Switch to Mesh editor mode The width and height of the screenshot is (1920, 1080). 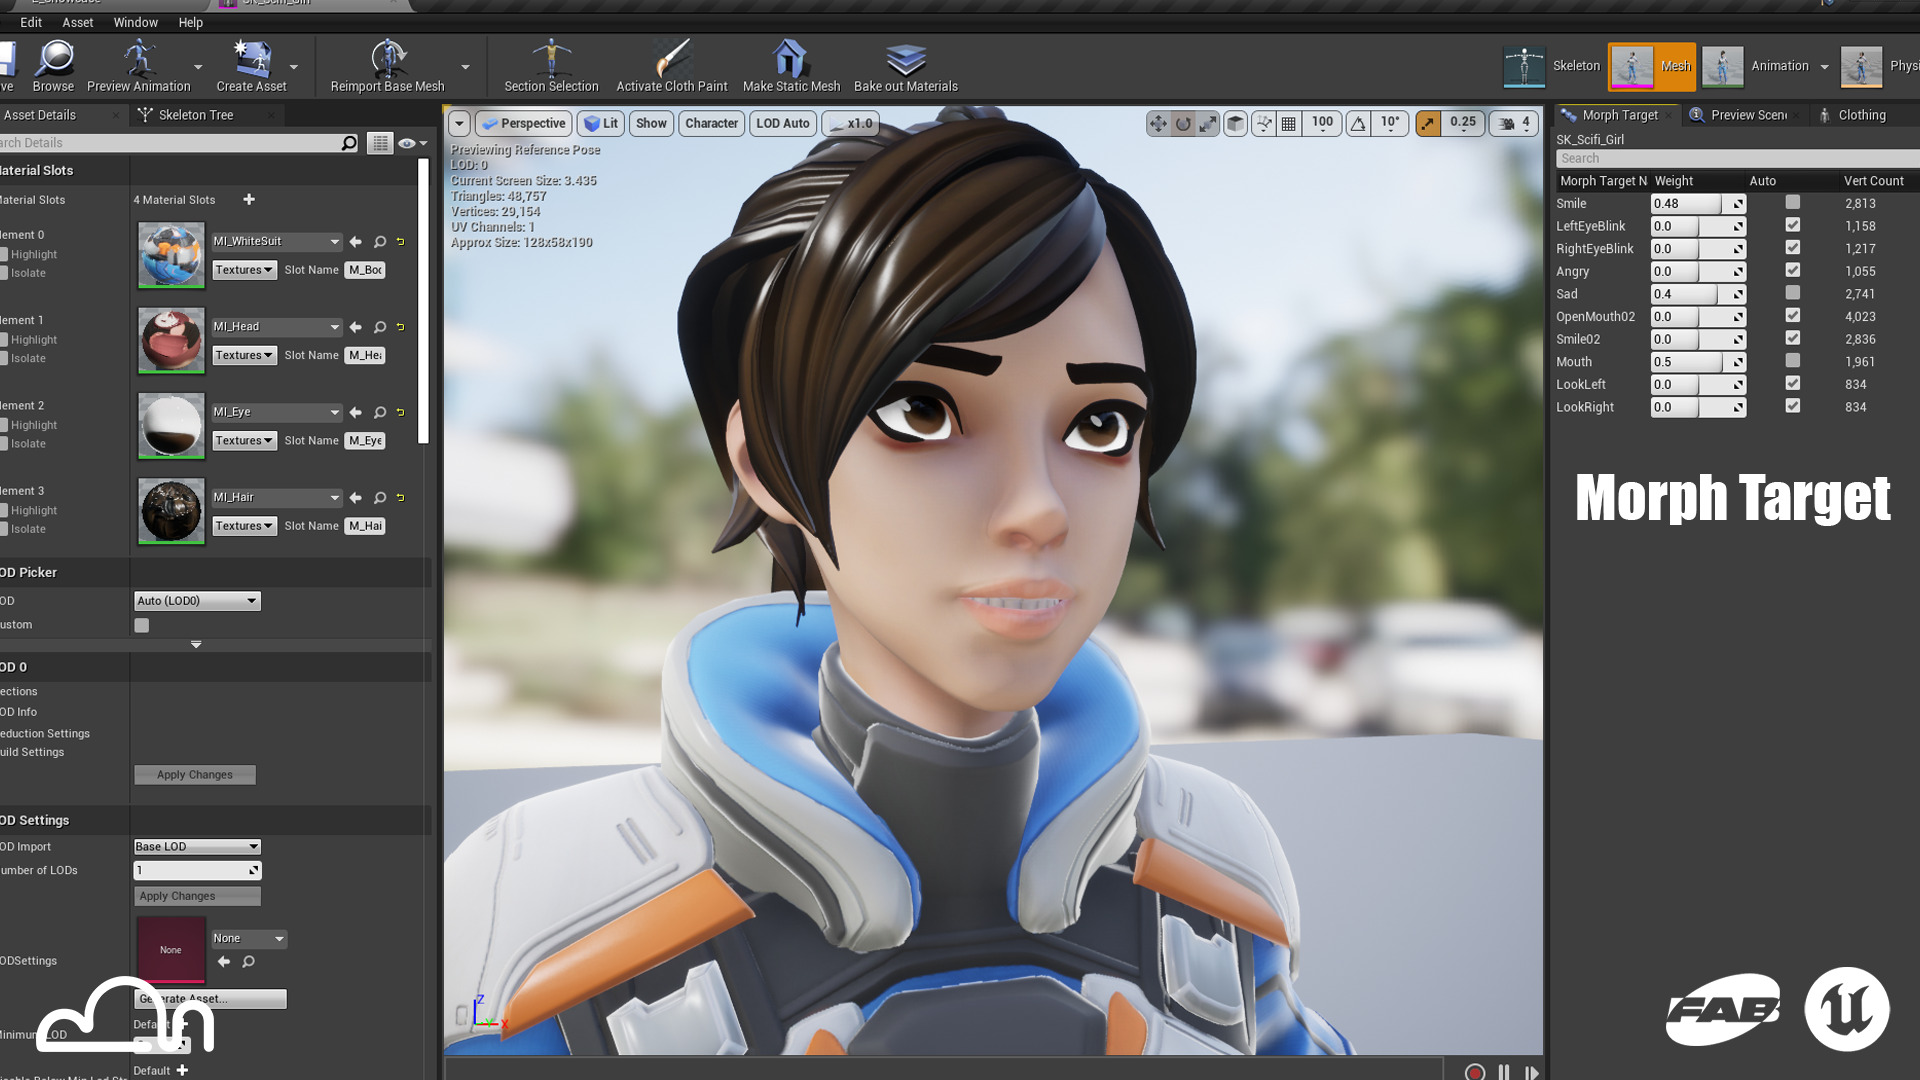[1652, 67]
